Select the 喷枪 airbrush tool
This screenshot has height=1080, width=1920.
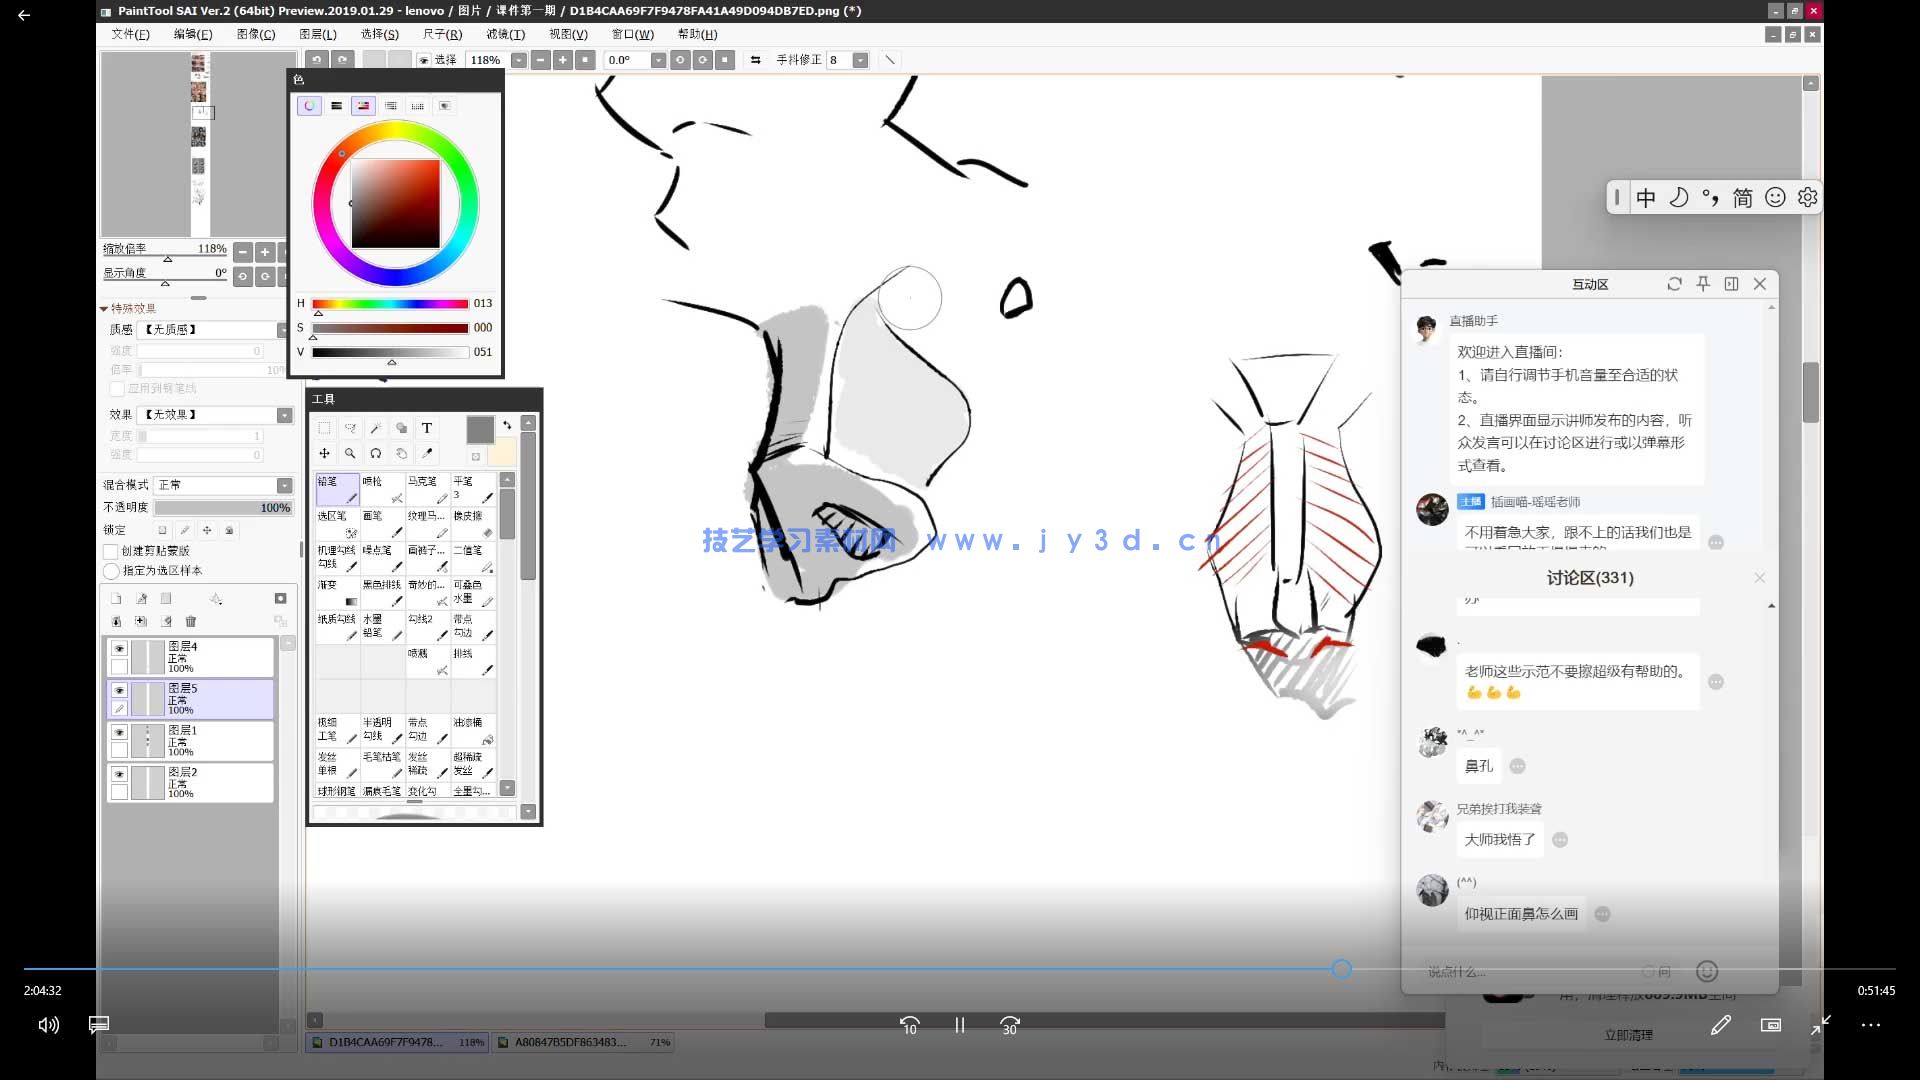[382, 489]
